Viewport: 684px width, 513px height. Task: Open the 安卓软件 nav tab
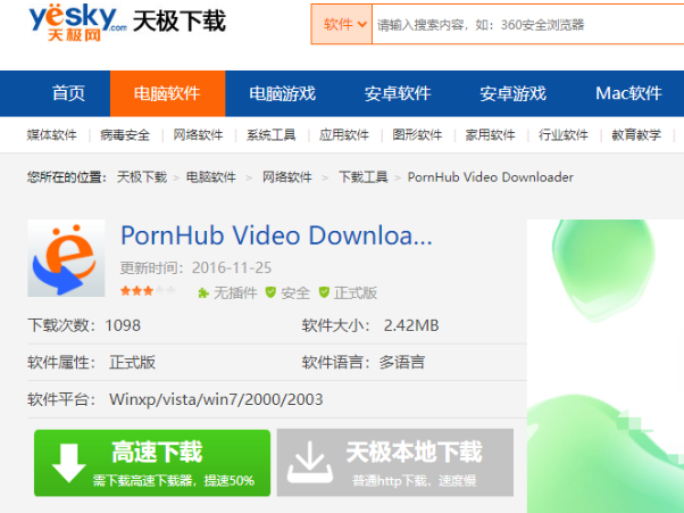click(x=398, y=93)
